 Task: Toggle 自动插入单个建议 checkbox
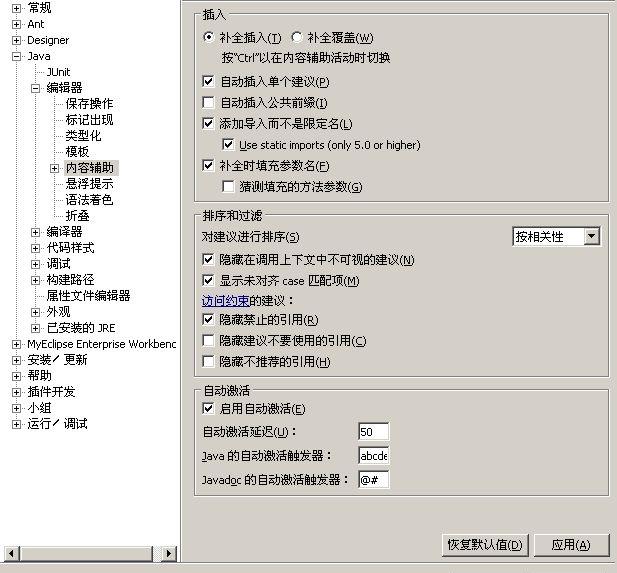[x=208, y=81]
